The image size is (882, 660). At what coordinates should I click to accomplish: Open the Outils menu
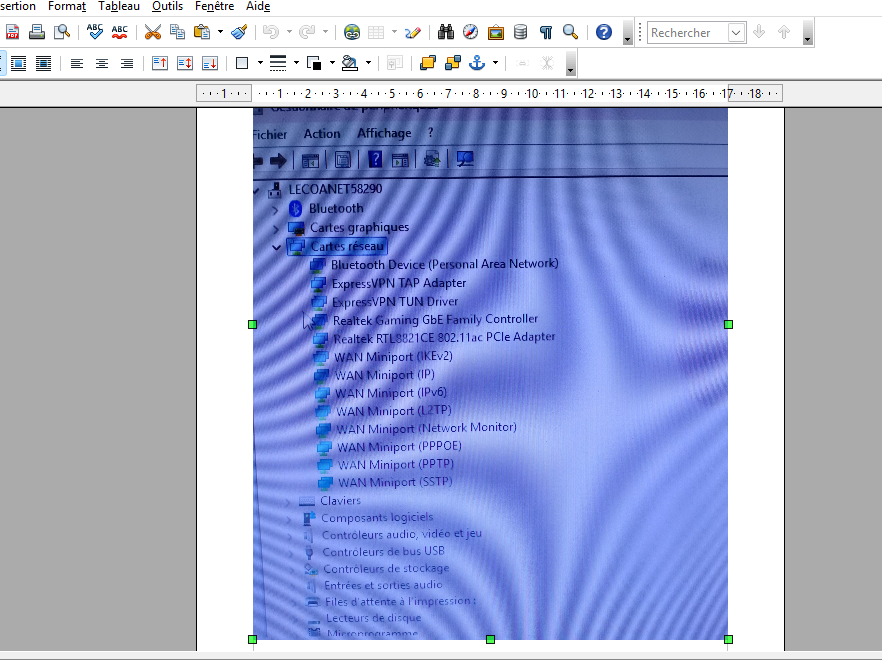coord(168,6)
